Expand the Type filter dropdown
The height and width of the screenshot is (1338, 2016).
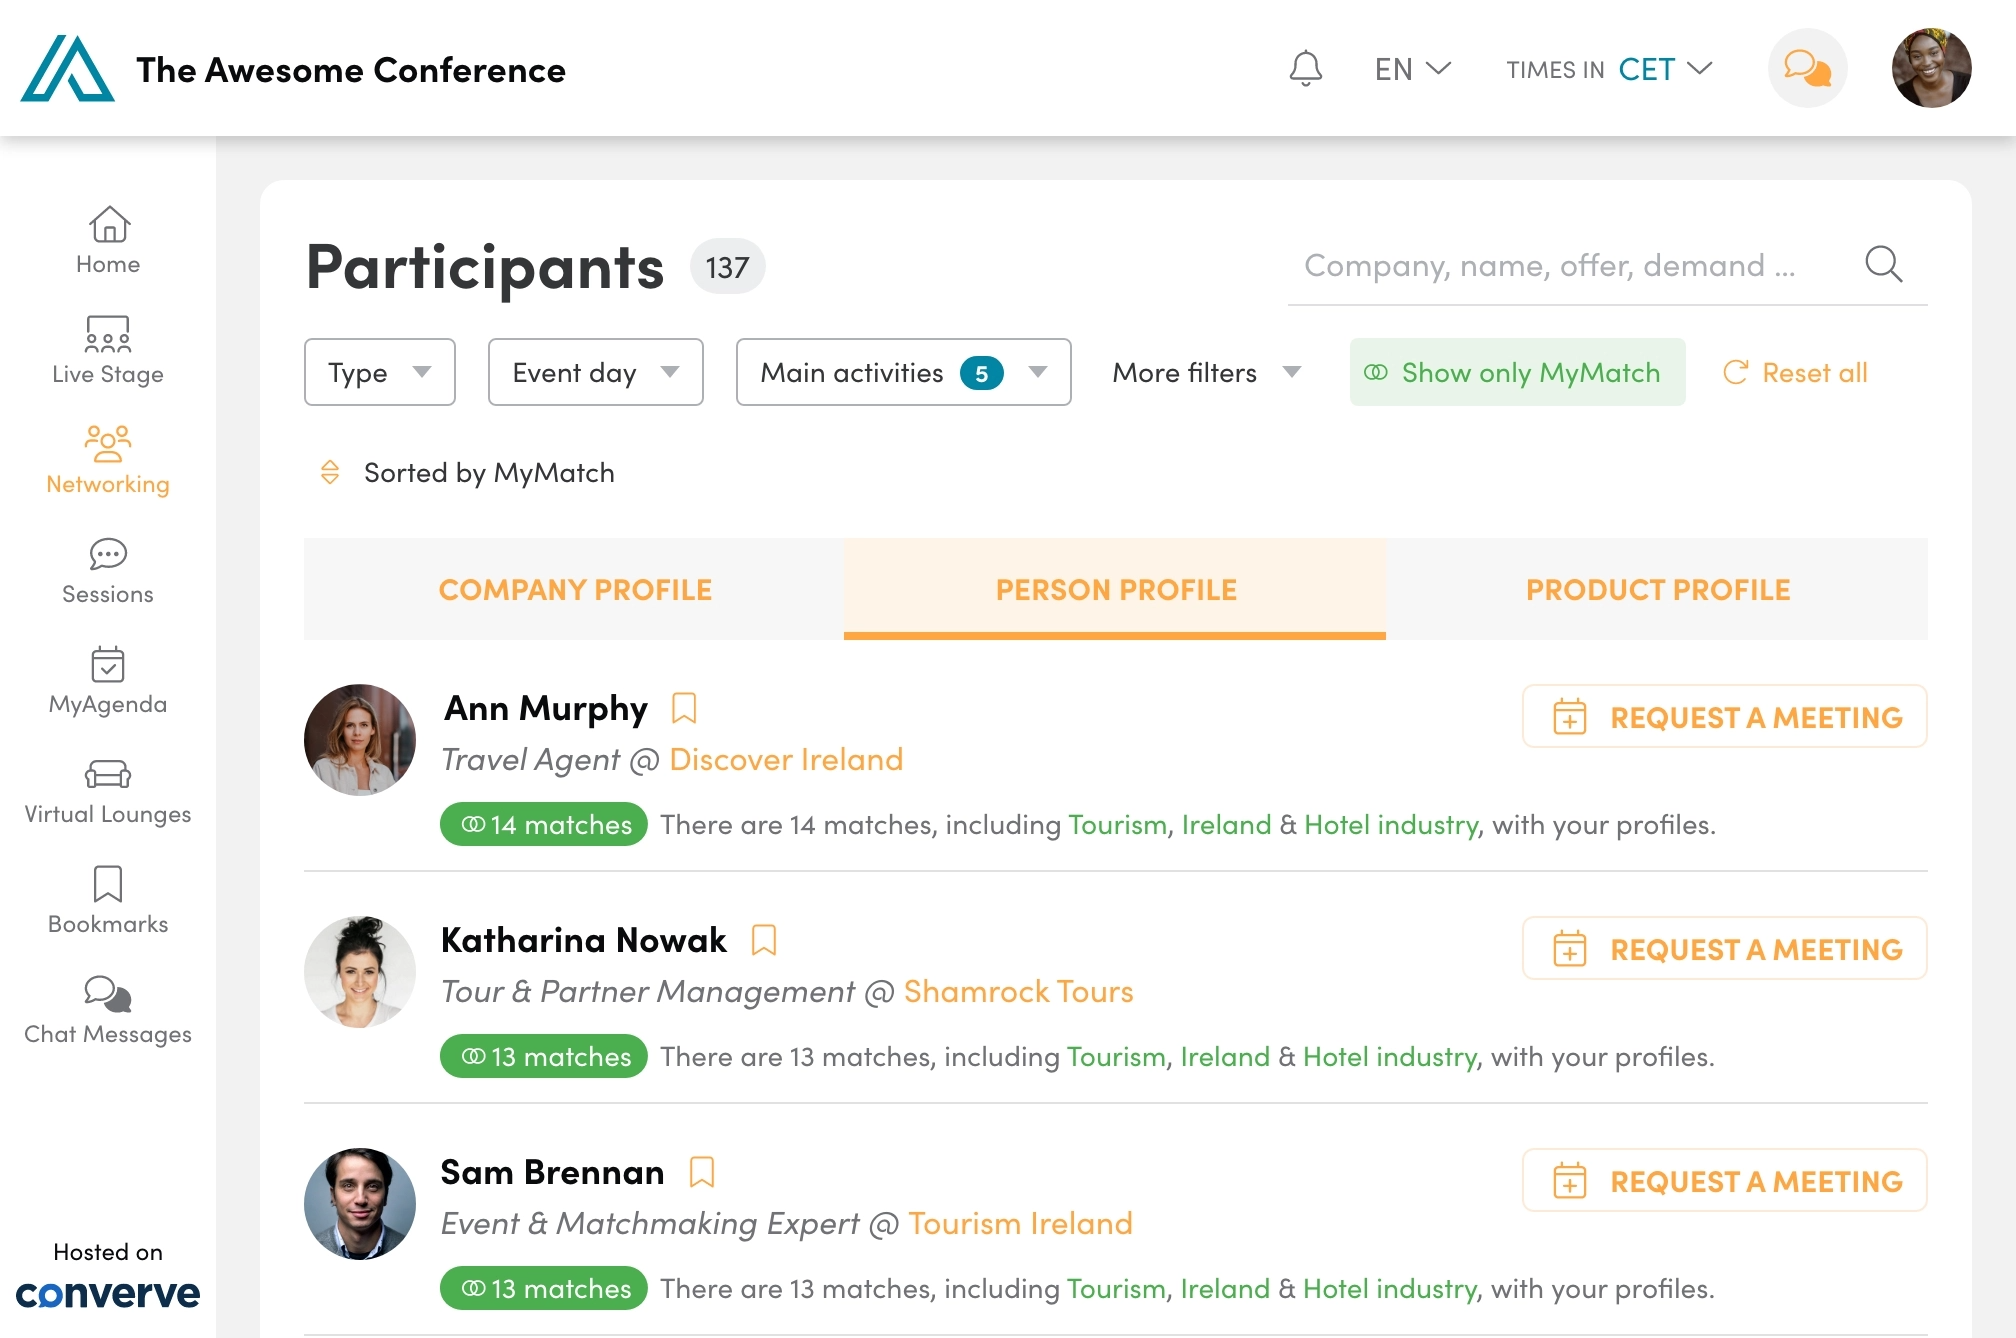[380, 372]
